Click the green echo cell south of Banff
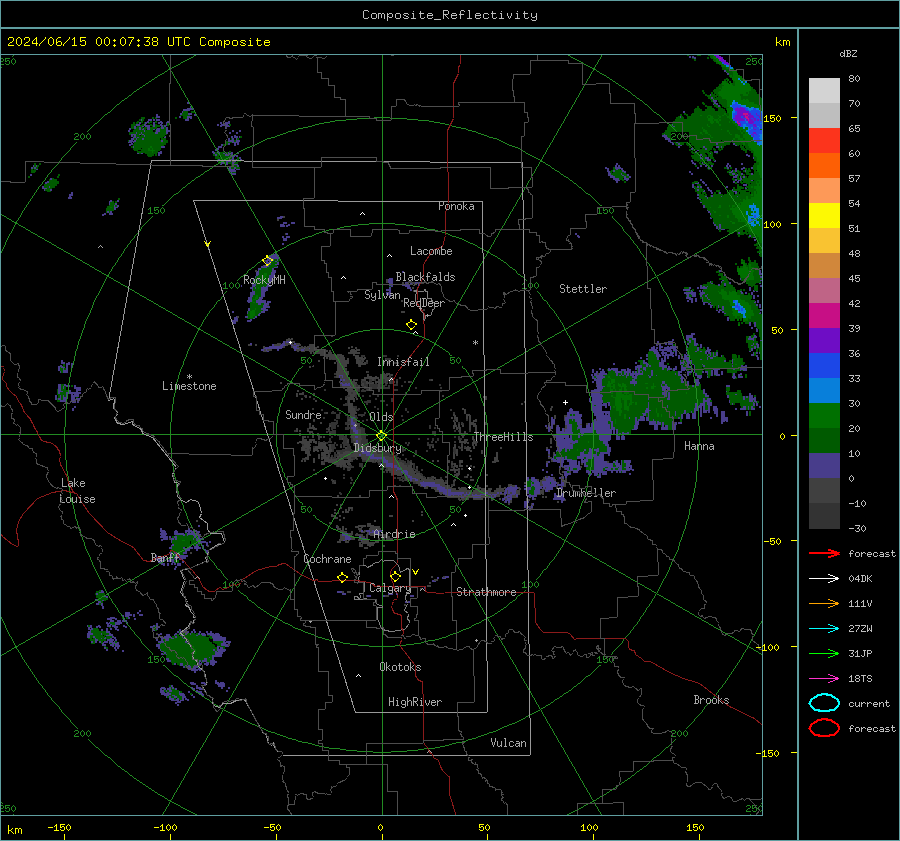This screenshot has width=900, height=841. point(192,648)
